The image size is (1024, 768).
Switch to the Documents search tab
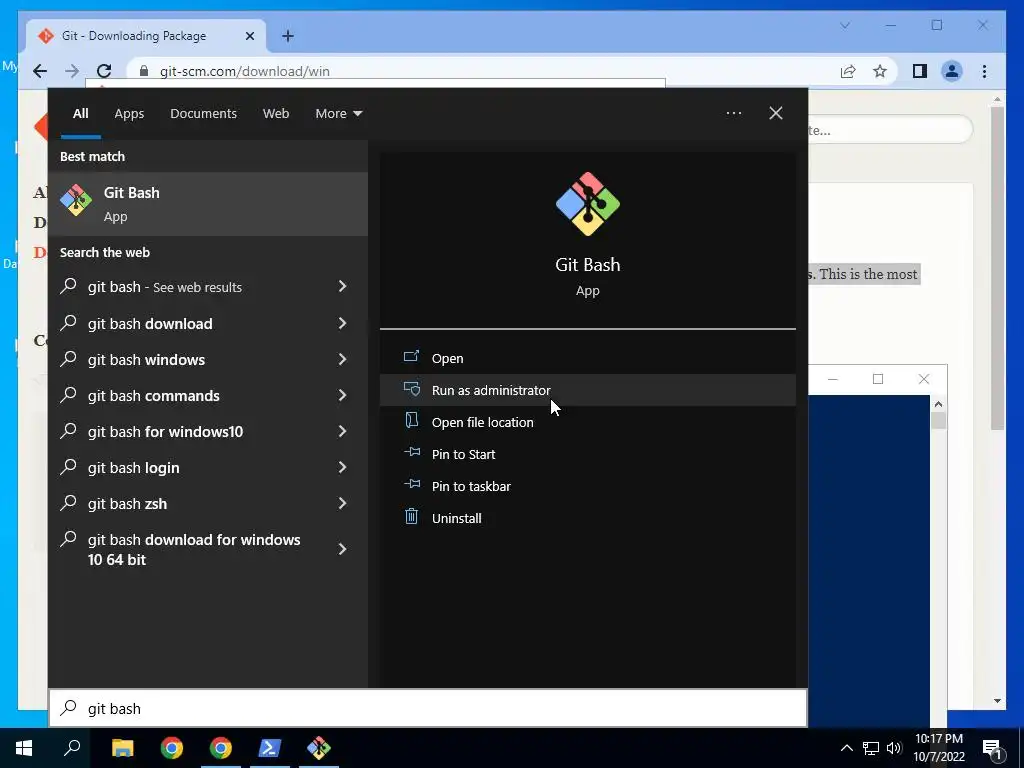[x=204, y=114]
